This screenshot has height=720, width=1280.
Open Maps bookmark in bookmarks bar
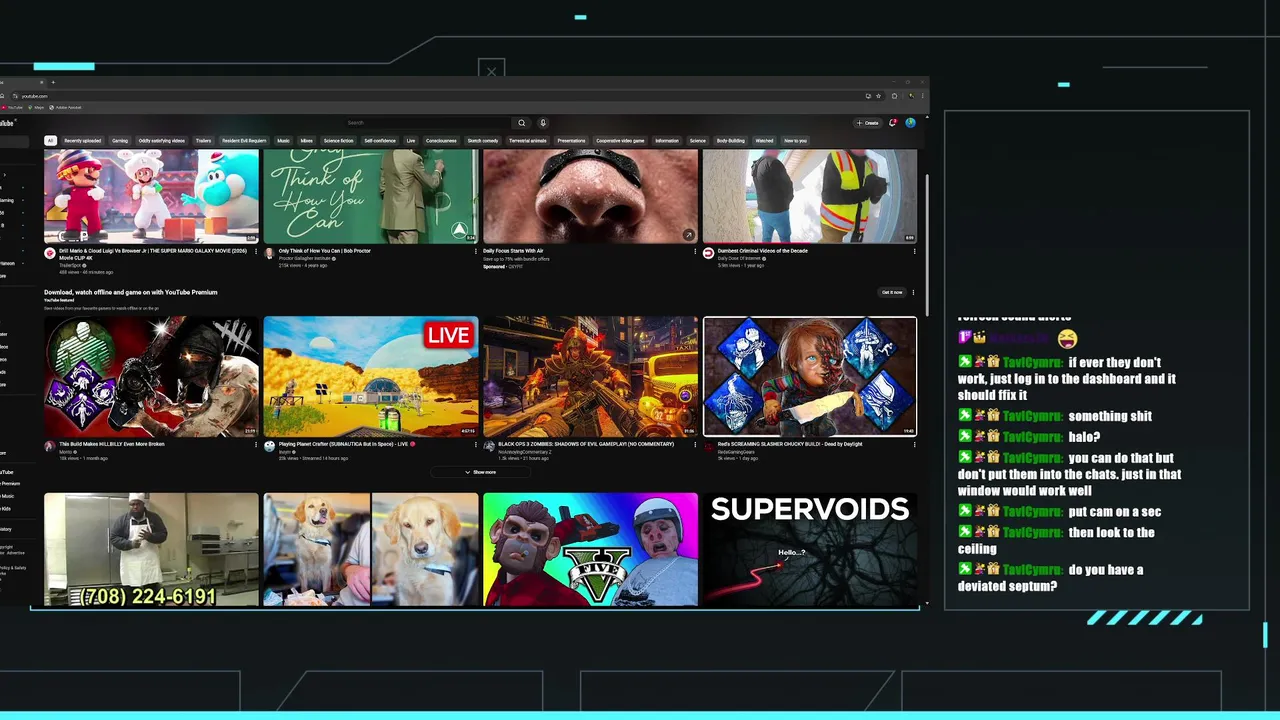[x=37, y=107]
